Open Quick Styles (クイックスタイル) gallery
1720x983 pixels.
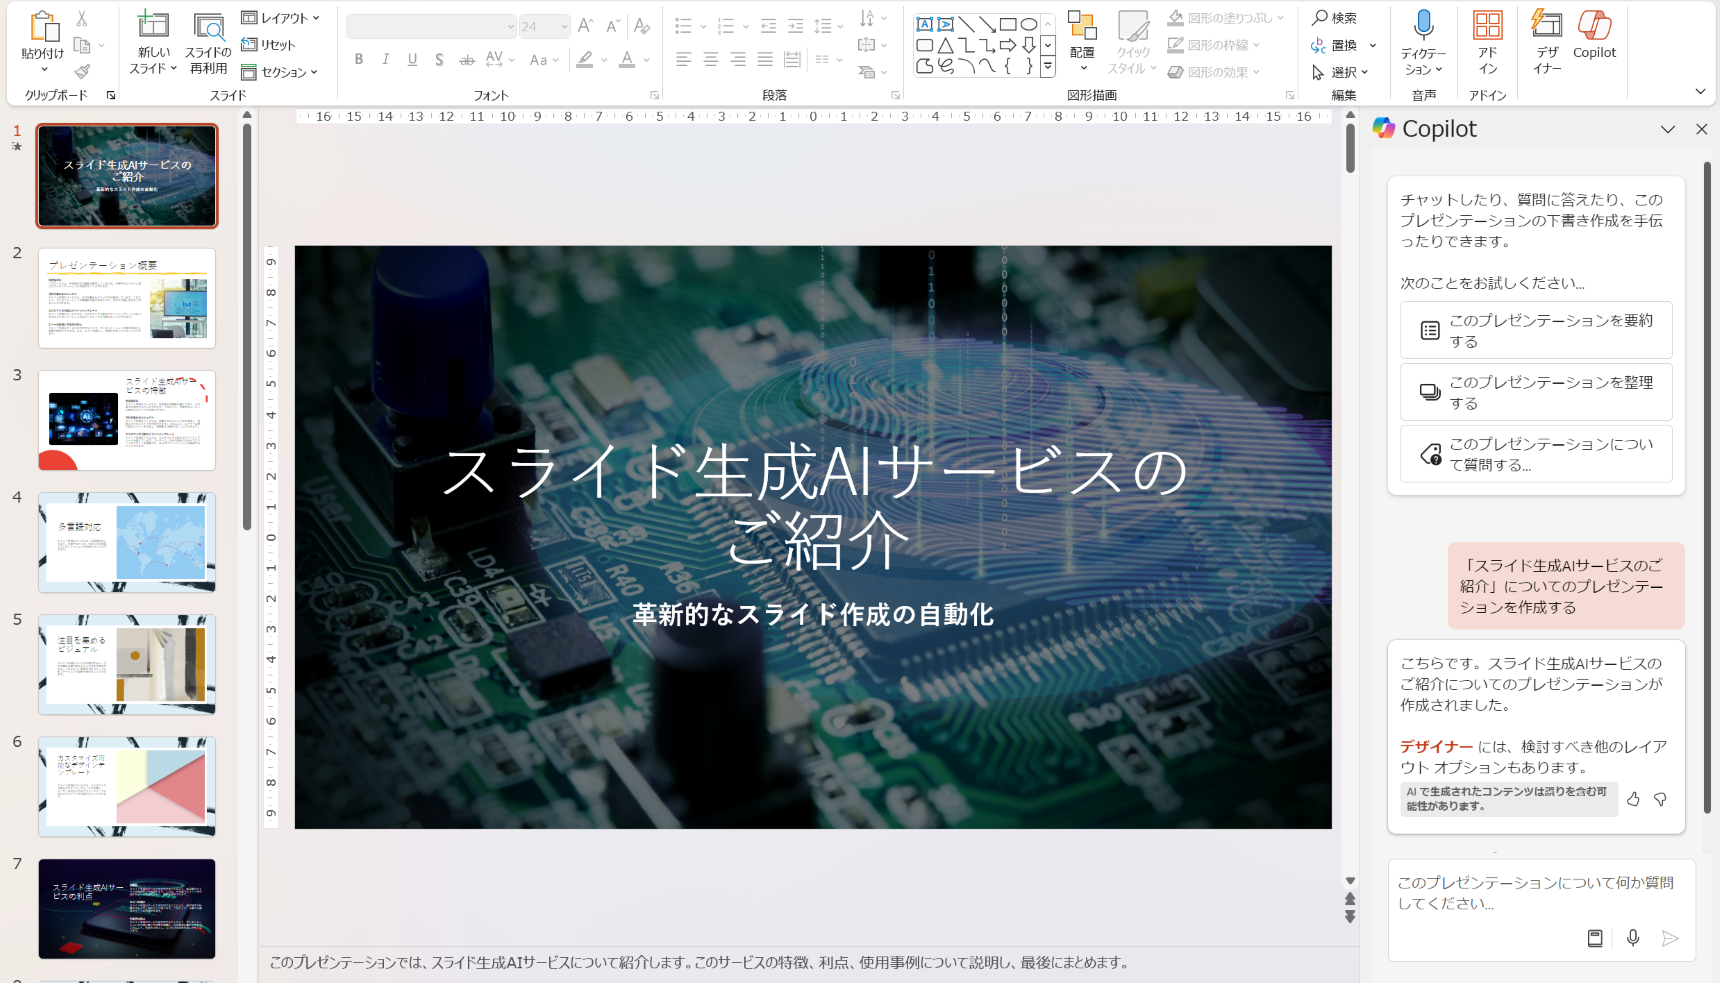point(1132,42)
